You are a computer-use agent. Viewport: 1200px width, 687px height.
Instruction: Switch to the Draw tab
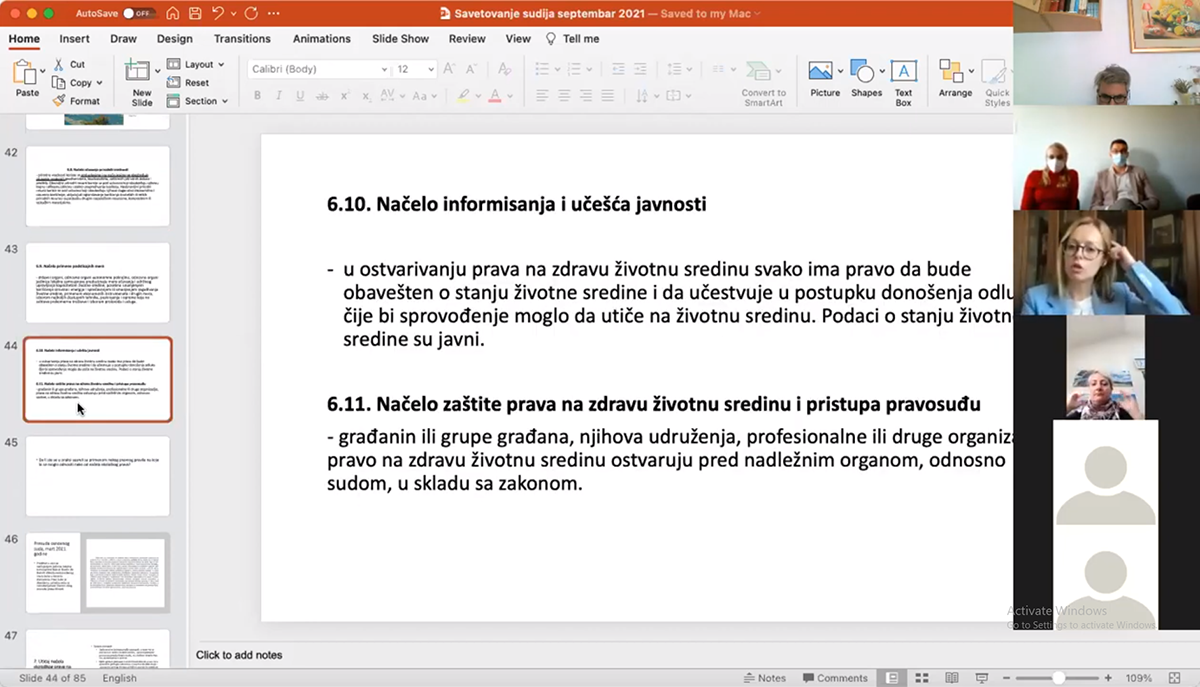click(123, 39)
